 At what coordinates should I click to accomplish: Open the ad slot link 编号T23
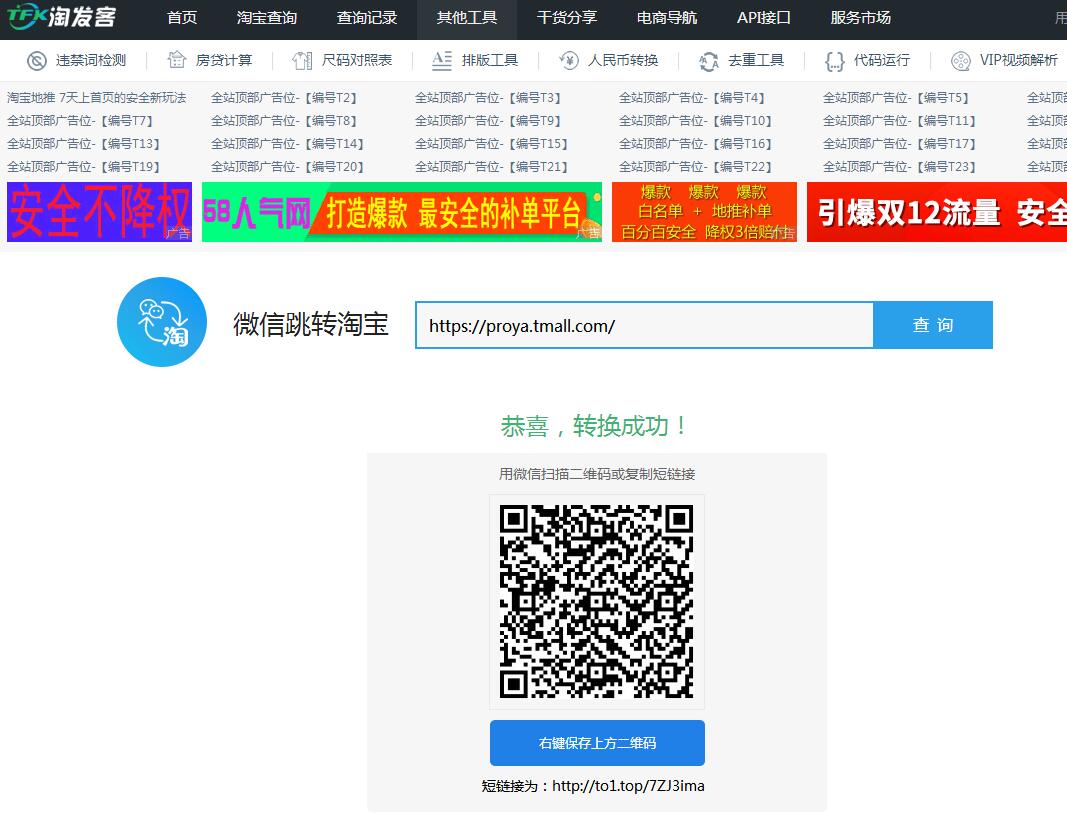900,167
